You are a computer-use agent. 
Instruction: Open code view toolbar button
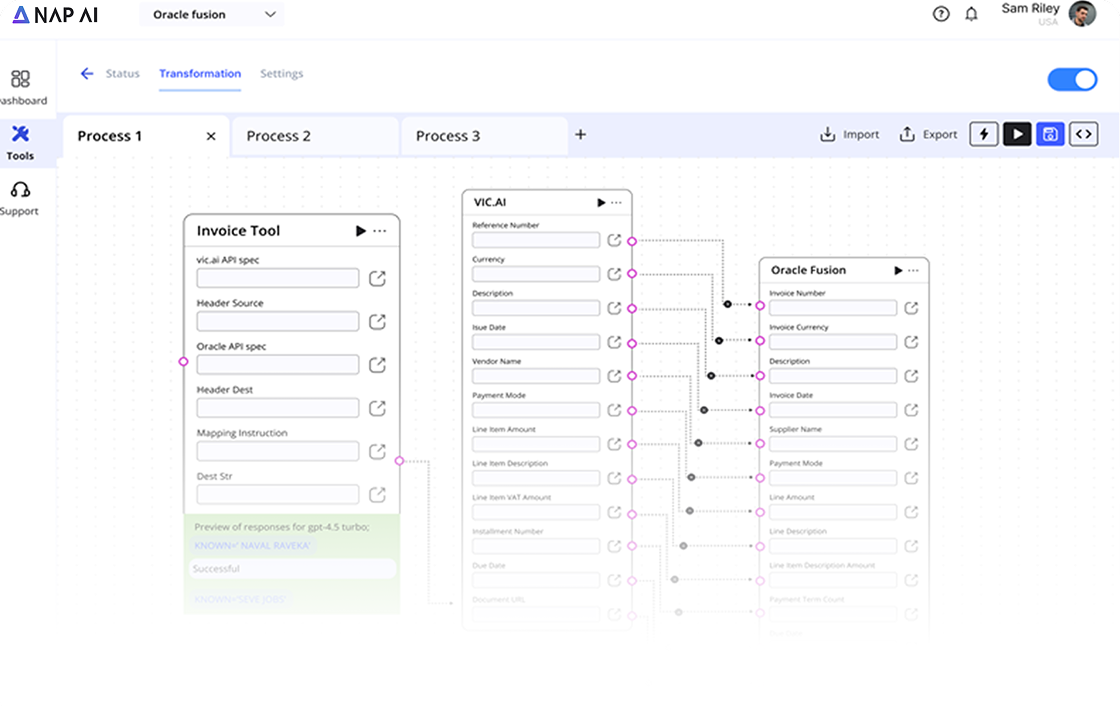(x=1084, y=134)
